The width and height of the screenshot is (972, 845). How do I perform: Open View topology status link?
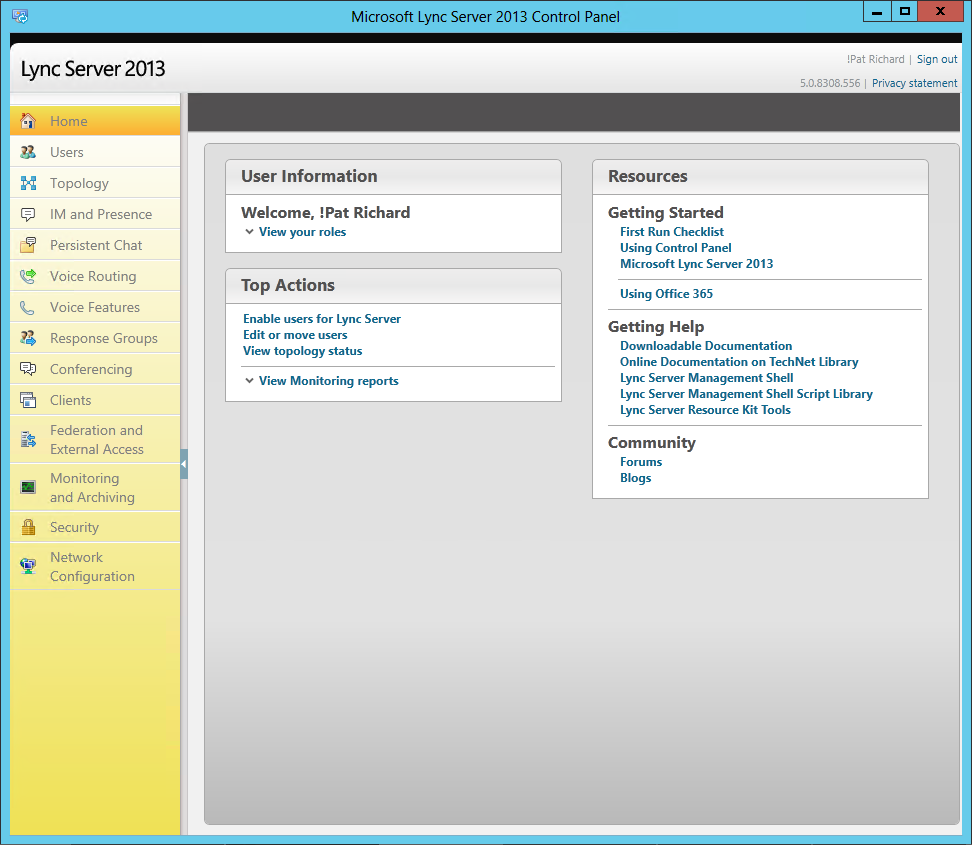(303, 351)
